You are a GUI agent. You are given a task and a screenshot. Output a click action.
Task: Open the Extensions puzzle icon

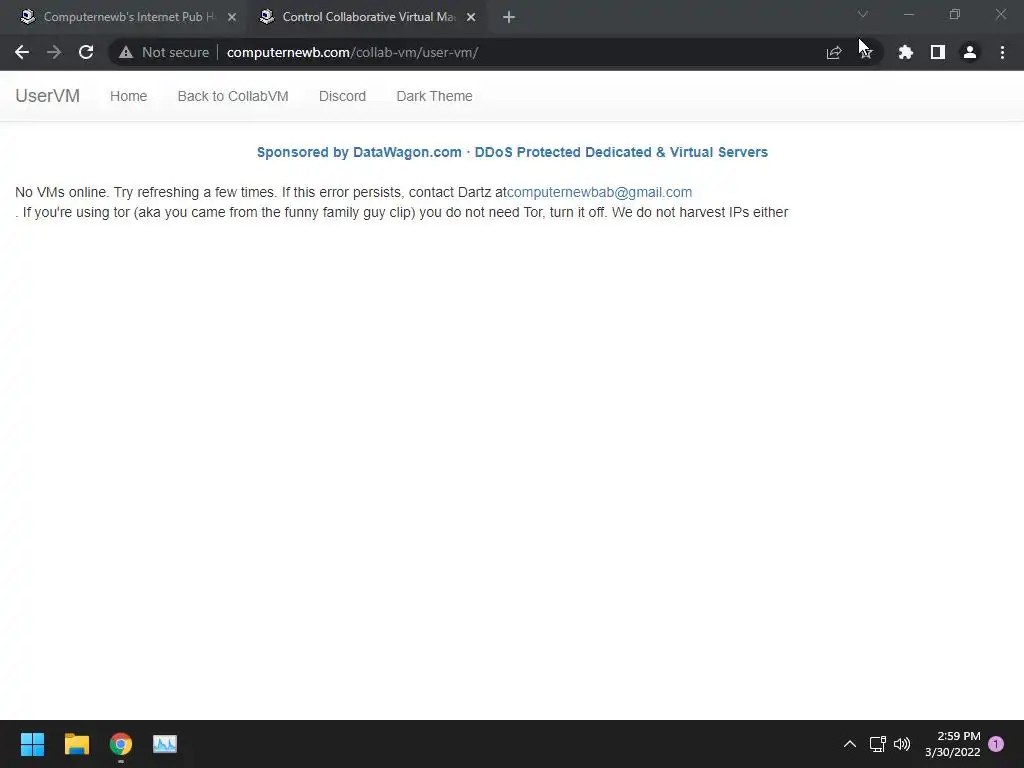tap(906, 52)
